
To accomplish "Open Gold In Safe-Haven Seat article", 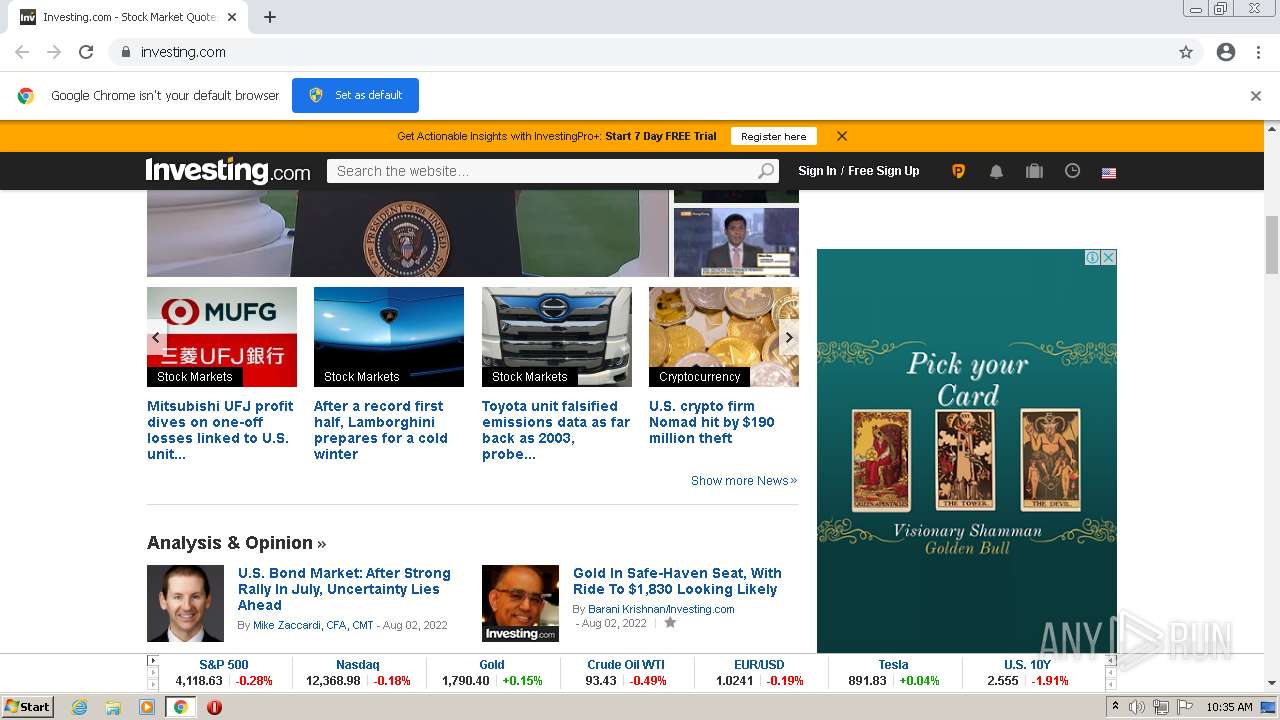I will click(x=677, y=581).
